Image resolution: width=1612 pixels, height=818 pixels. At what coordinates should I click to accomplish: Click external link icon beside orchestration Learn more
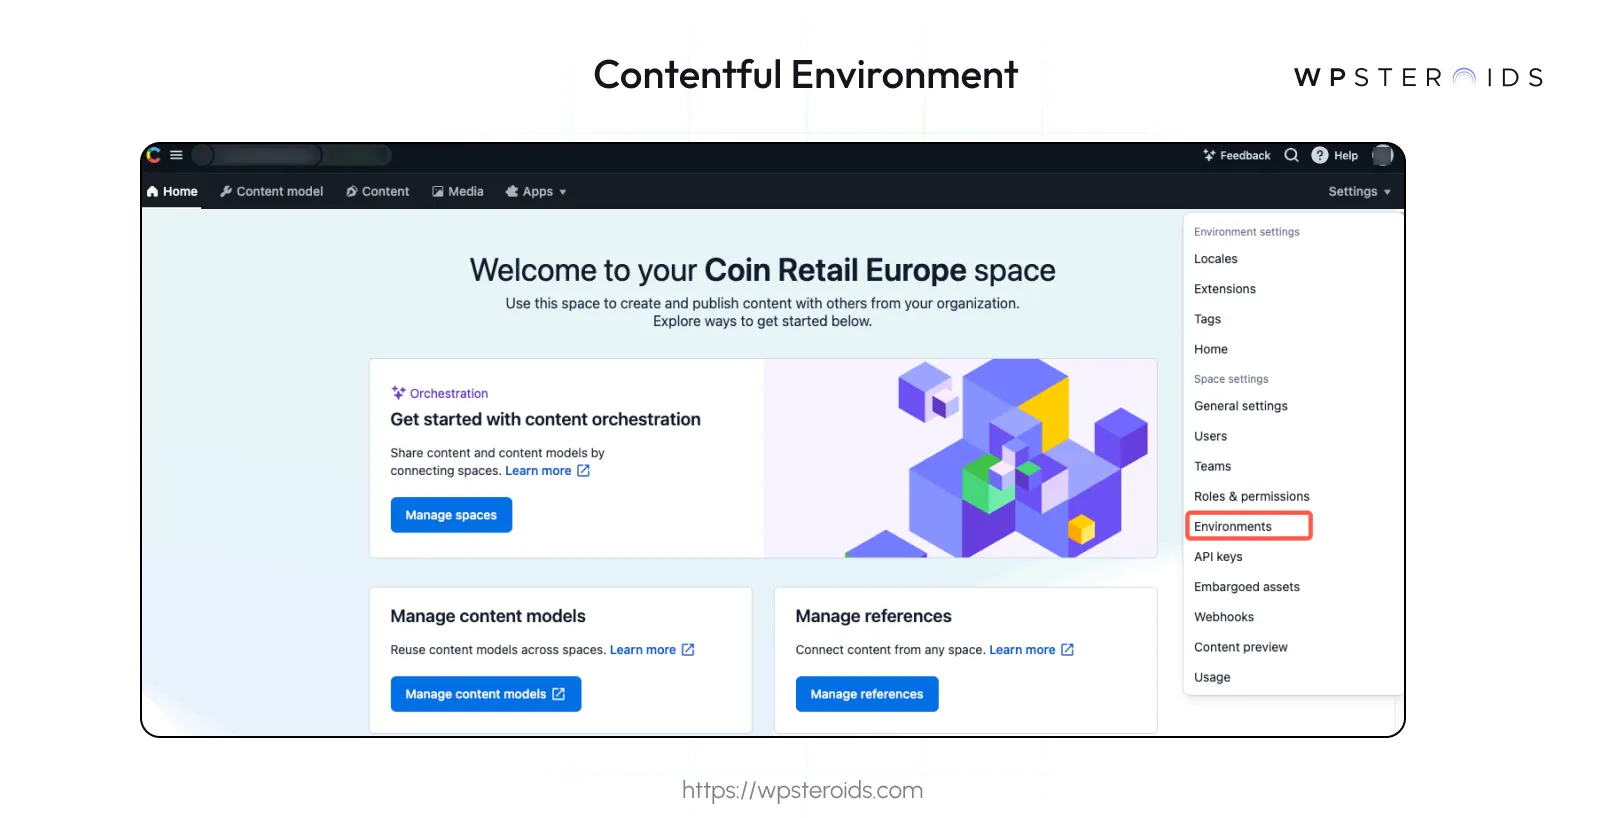pos(583,471)
